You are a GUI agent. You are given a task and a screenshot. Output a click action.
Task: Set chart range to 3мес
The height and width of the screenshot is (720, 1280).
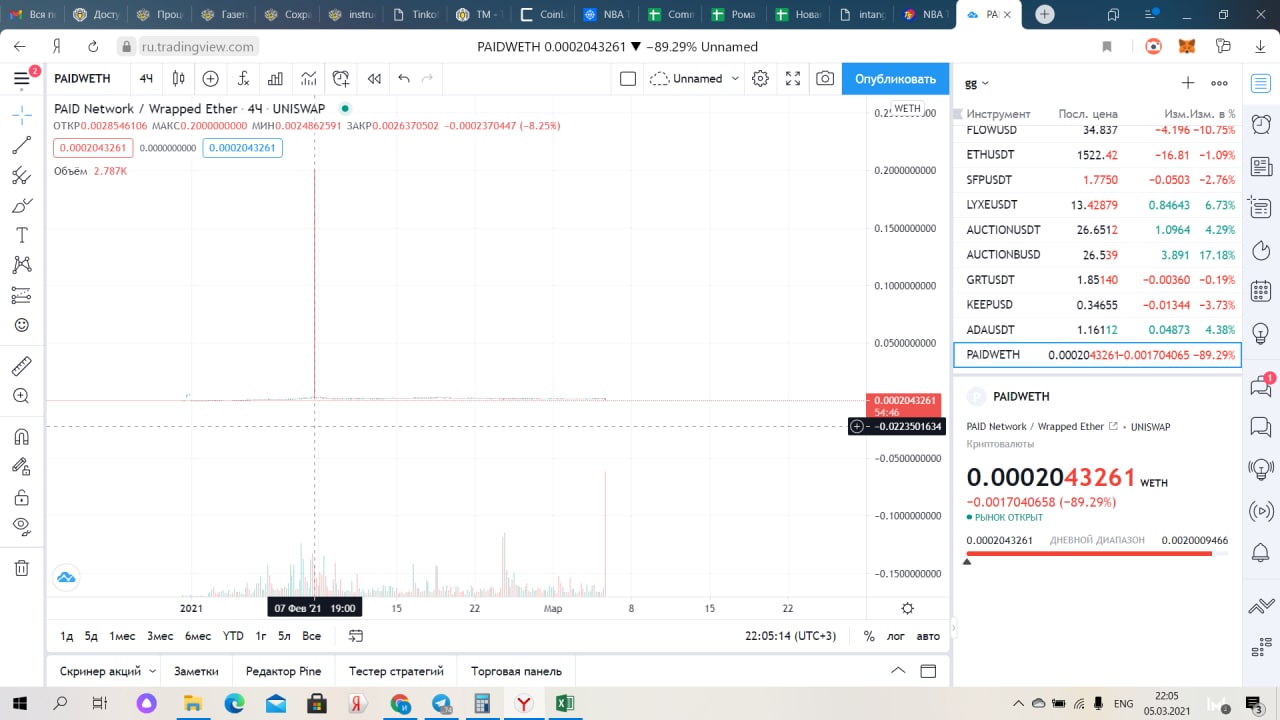pos(160,636)
